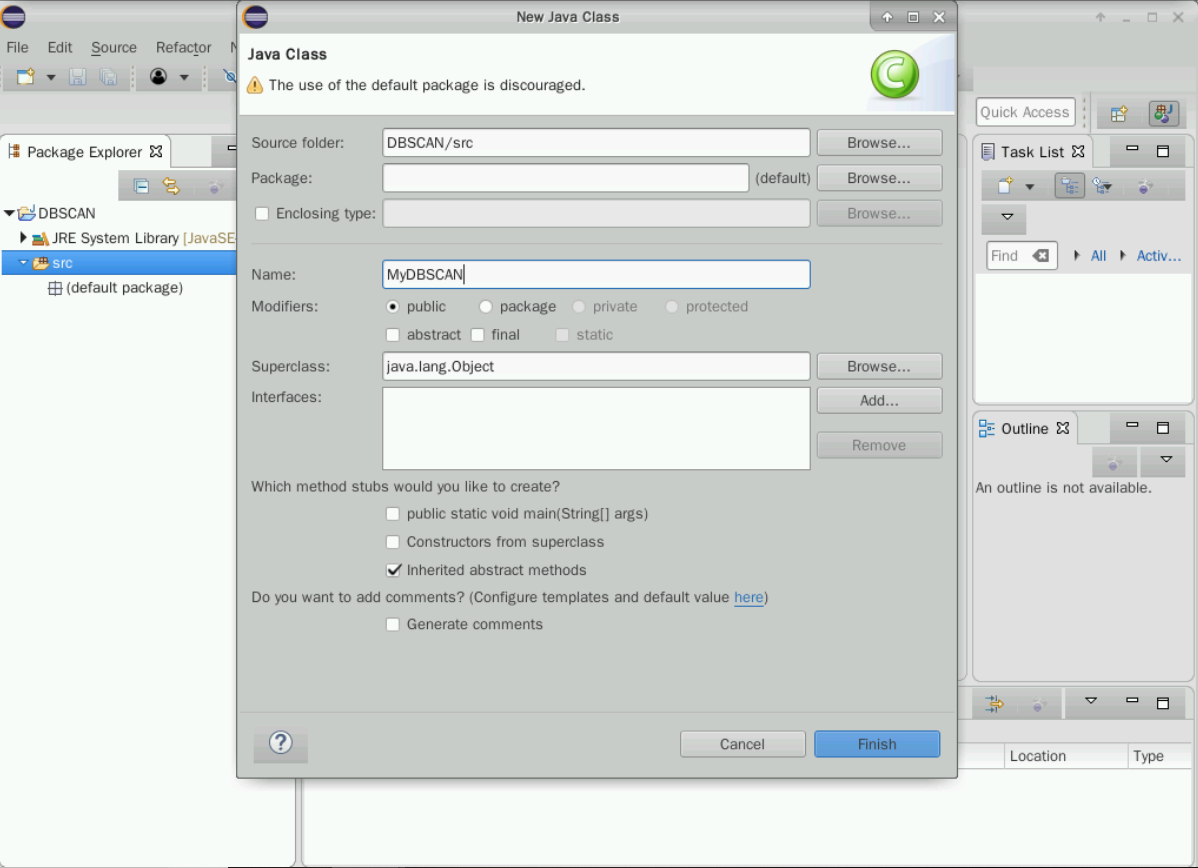The height and width of the screenshot is (868, 1198).
Task: Toggle Categorized view icon in Task List
Action: (x=1069, y=186)
